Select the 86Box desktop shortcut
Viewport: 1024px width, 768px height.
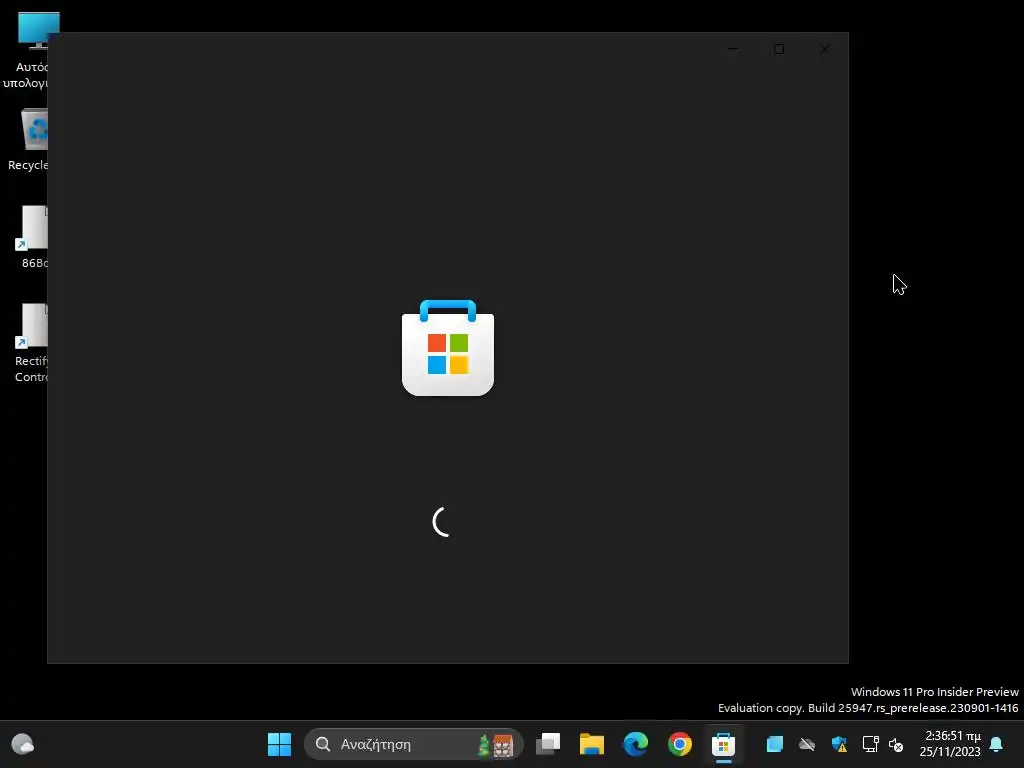pyautogui.click(x=31, y=237)
